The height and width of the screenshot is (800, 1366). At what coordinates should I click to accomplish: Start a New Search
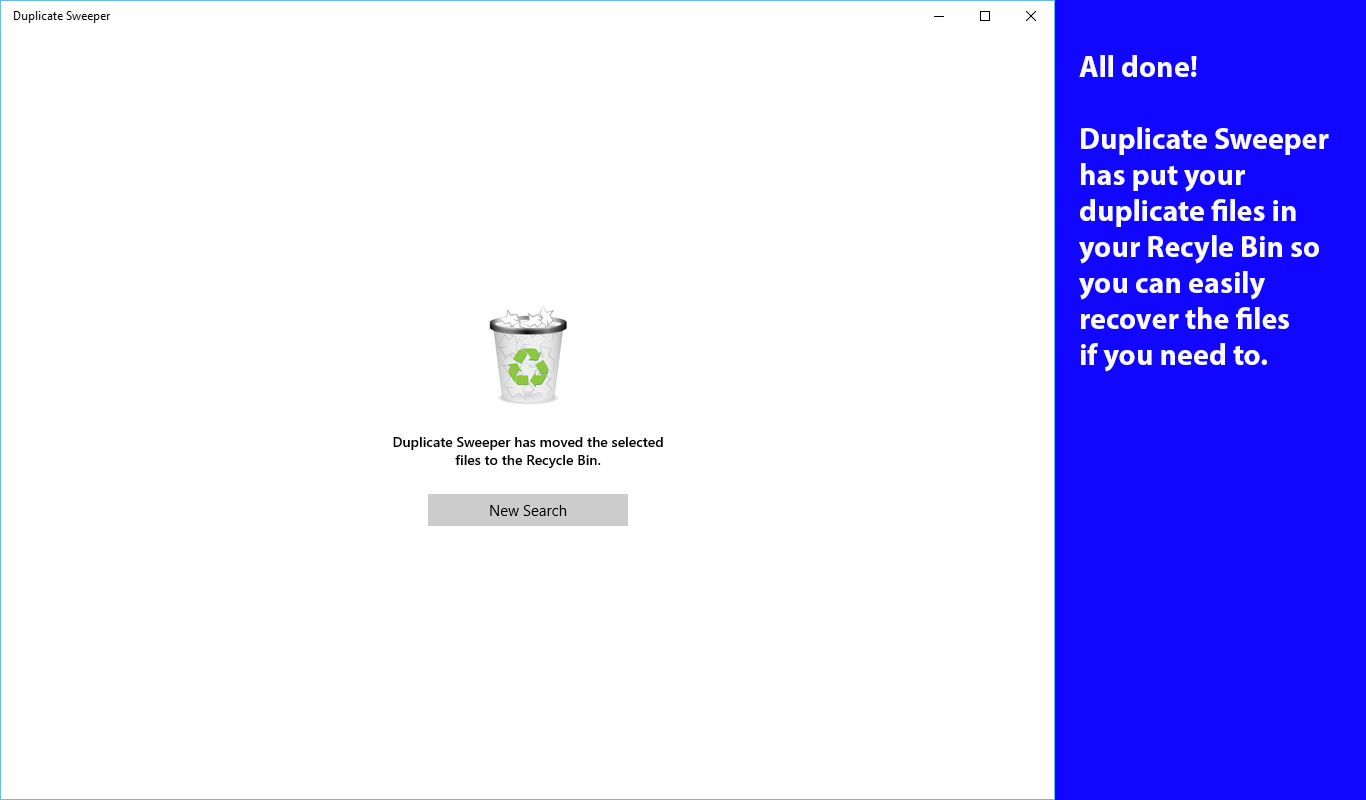[527, 510]
